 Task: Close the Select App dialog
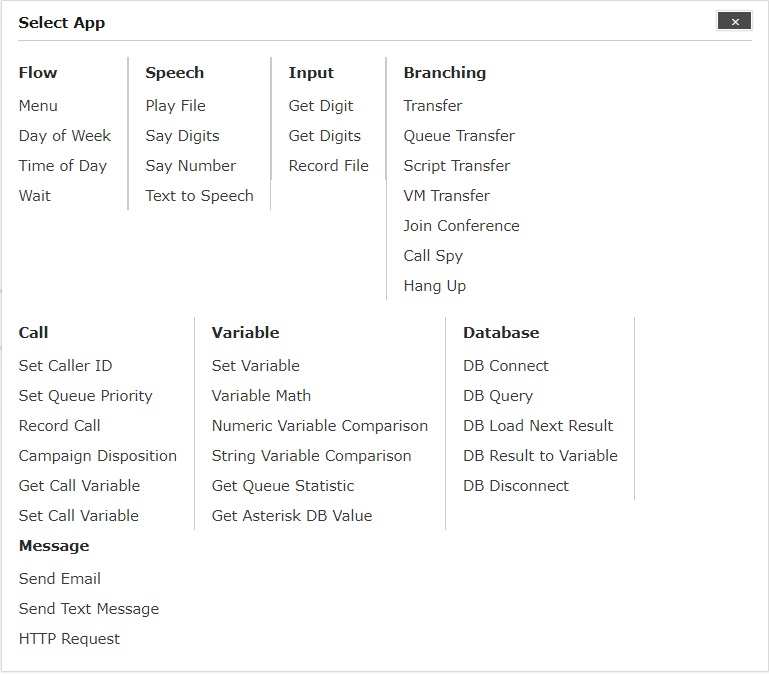tap(734, 21)
